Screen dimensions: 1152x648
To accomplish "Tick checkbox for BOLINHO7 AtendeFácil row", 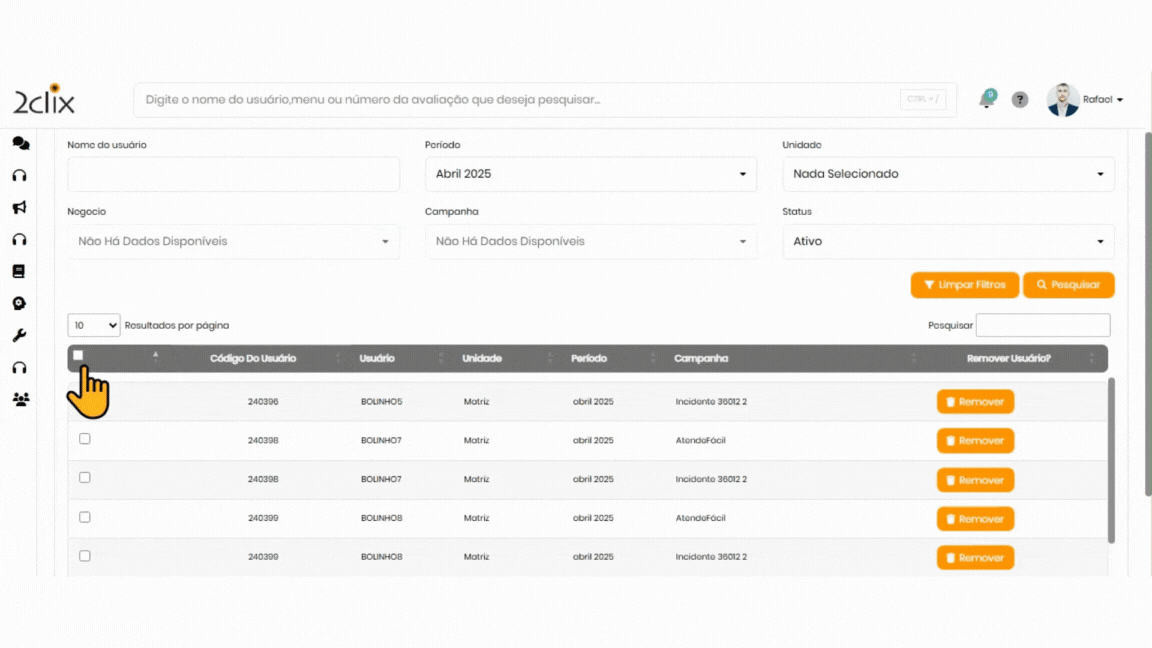I will coord(85,439).
